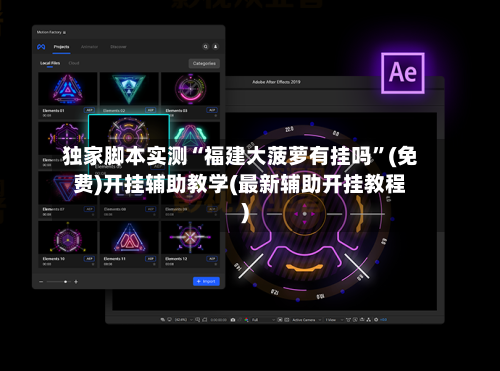Image resolution: width=500 pixels, height=371 pixels.
Task: Select the Elements 12 thumbnail
Action: [x=190, y=237]
